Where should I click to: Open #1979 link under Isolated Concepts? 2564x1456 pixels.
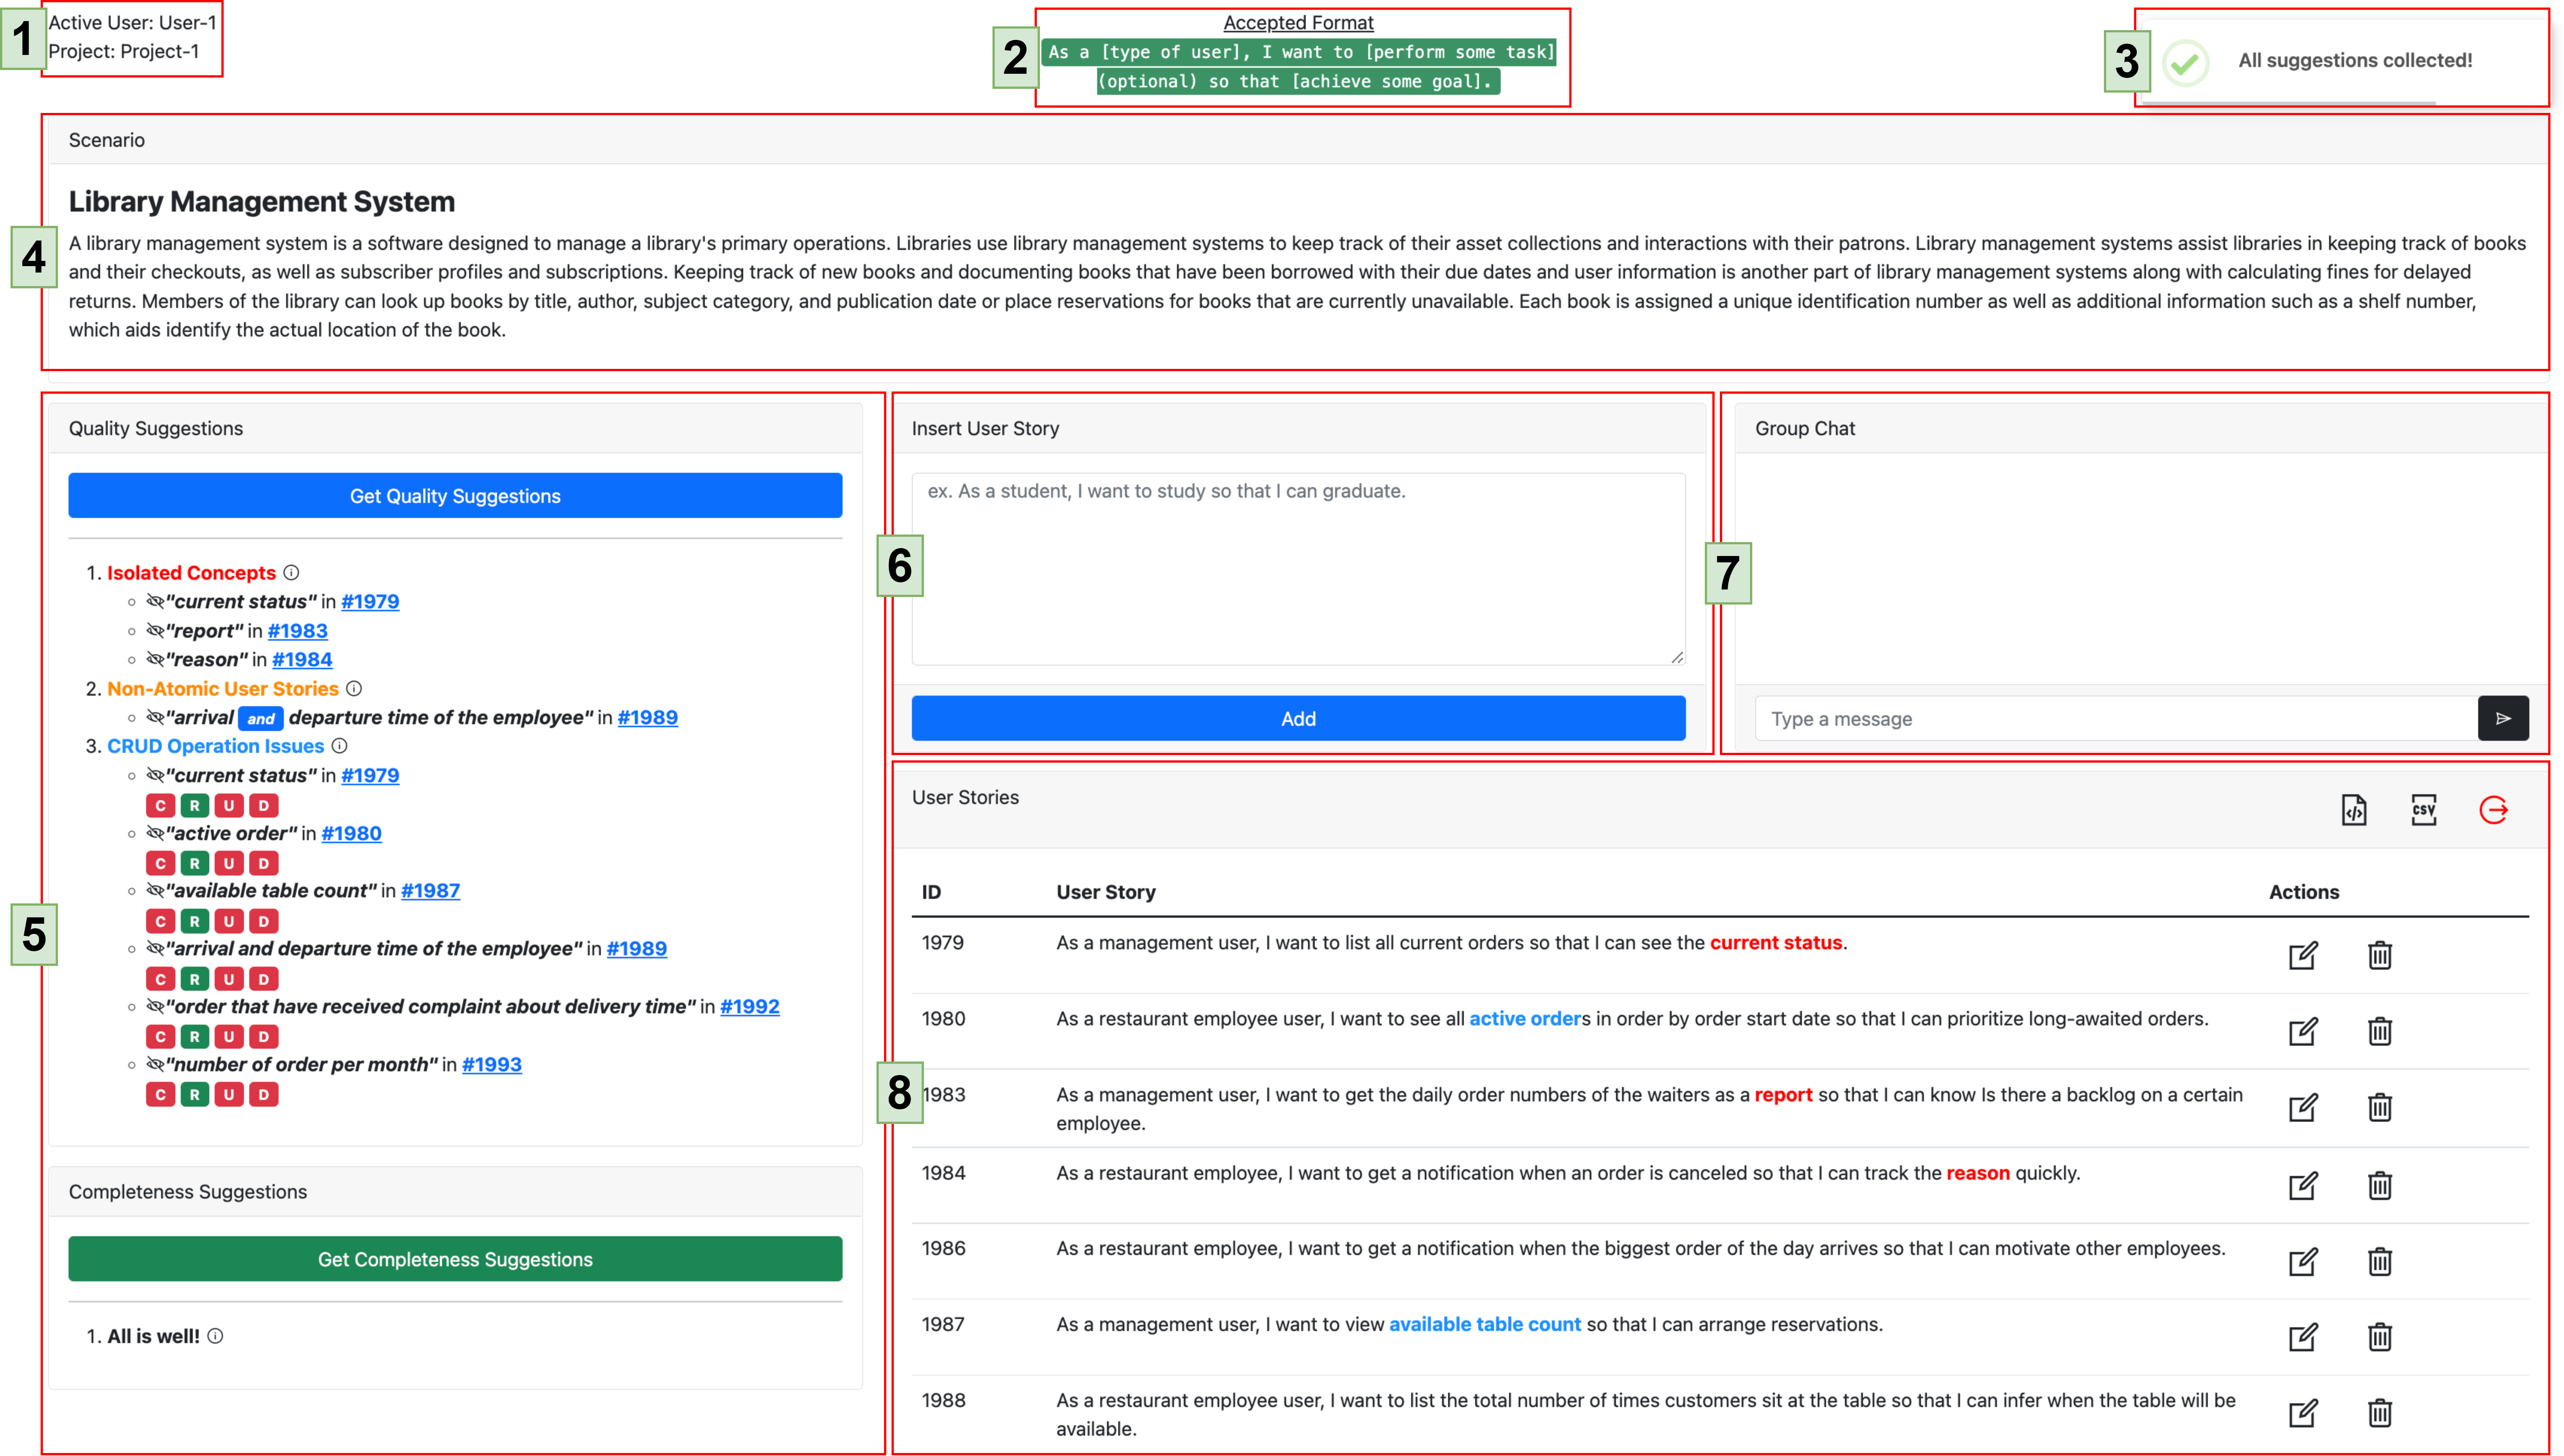[x=370, y=601]
